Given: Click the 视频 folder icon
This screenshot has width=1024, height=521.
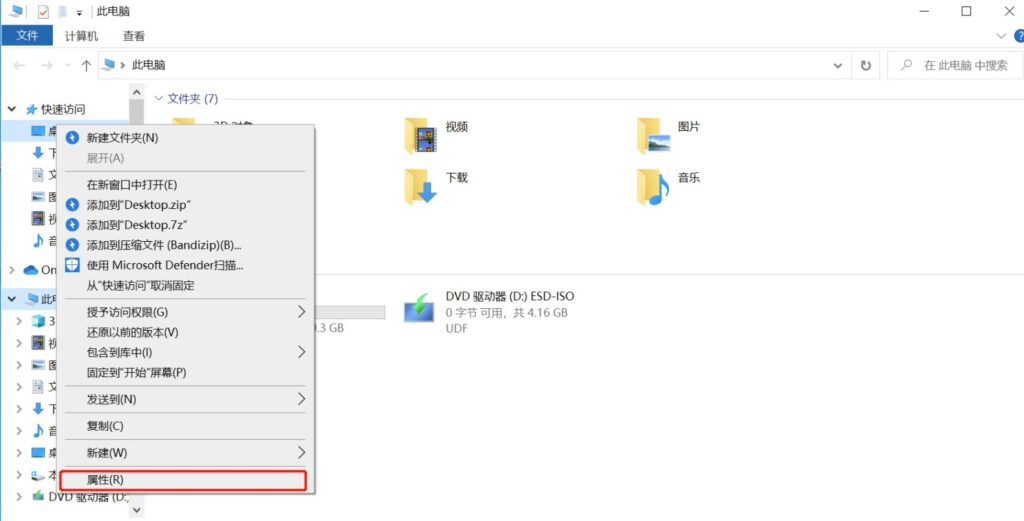Looking at the screenshot, I should click(422, 136).
